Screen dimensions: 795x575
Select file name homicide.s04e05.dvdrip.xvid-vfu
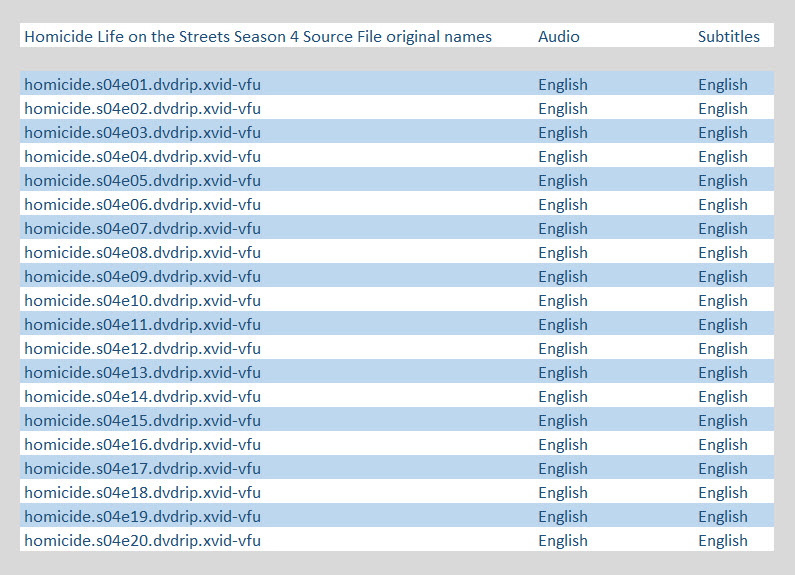click(142, 180)
